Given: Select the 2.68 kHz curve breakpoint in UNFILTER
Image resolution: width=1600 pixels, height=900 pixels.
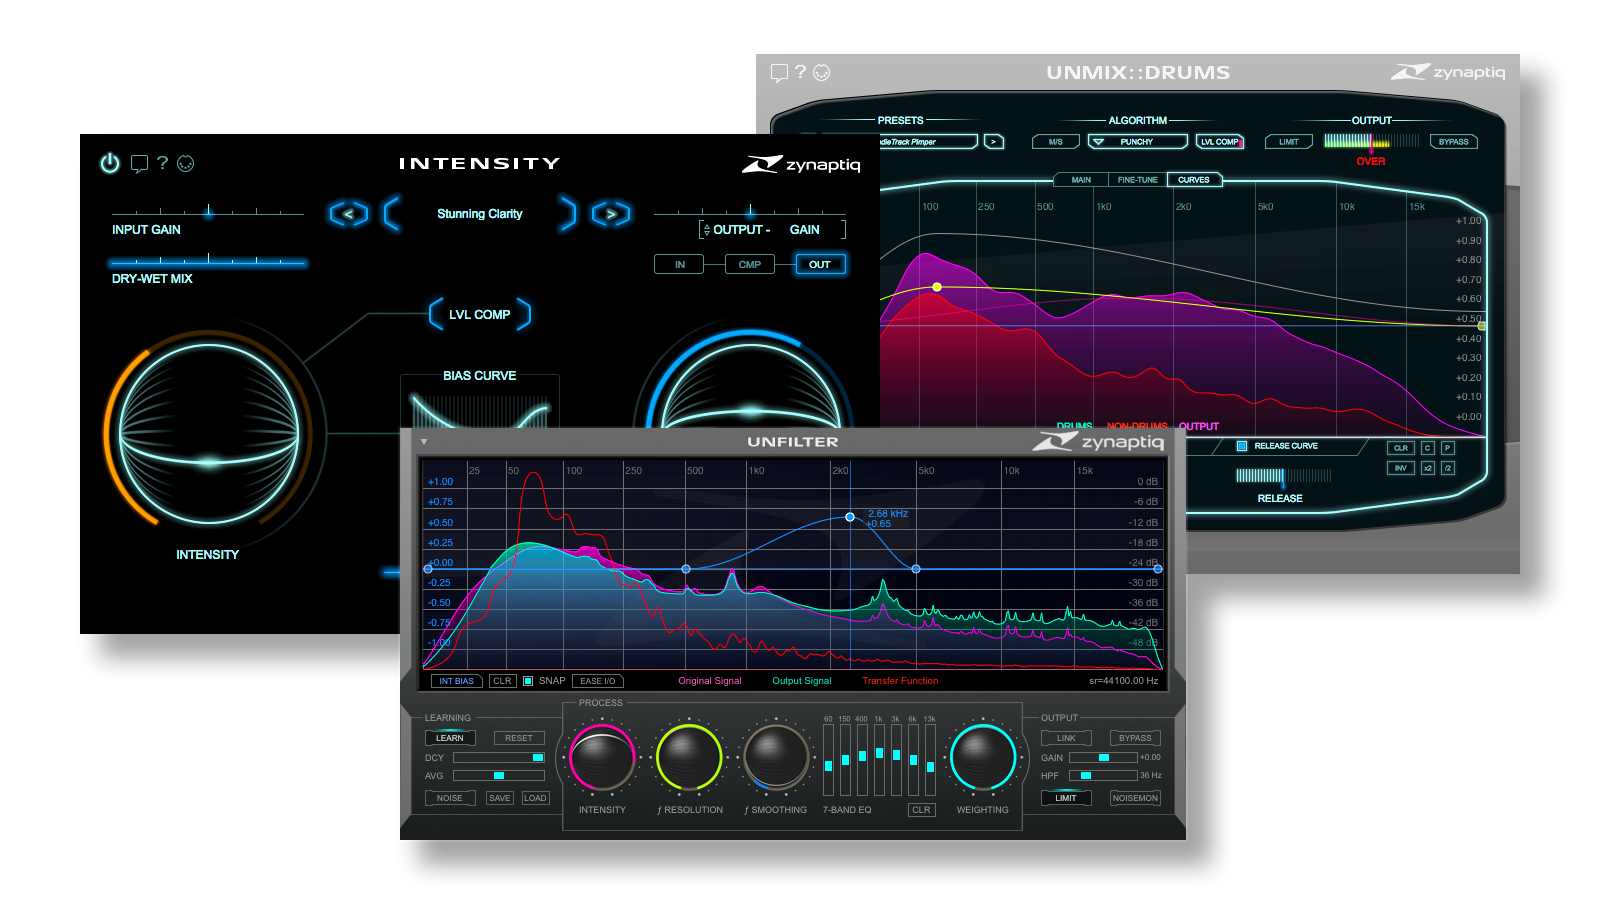Looking at the screenshot, I should click(850, 517).
